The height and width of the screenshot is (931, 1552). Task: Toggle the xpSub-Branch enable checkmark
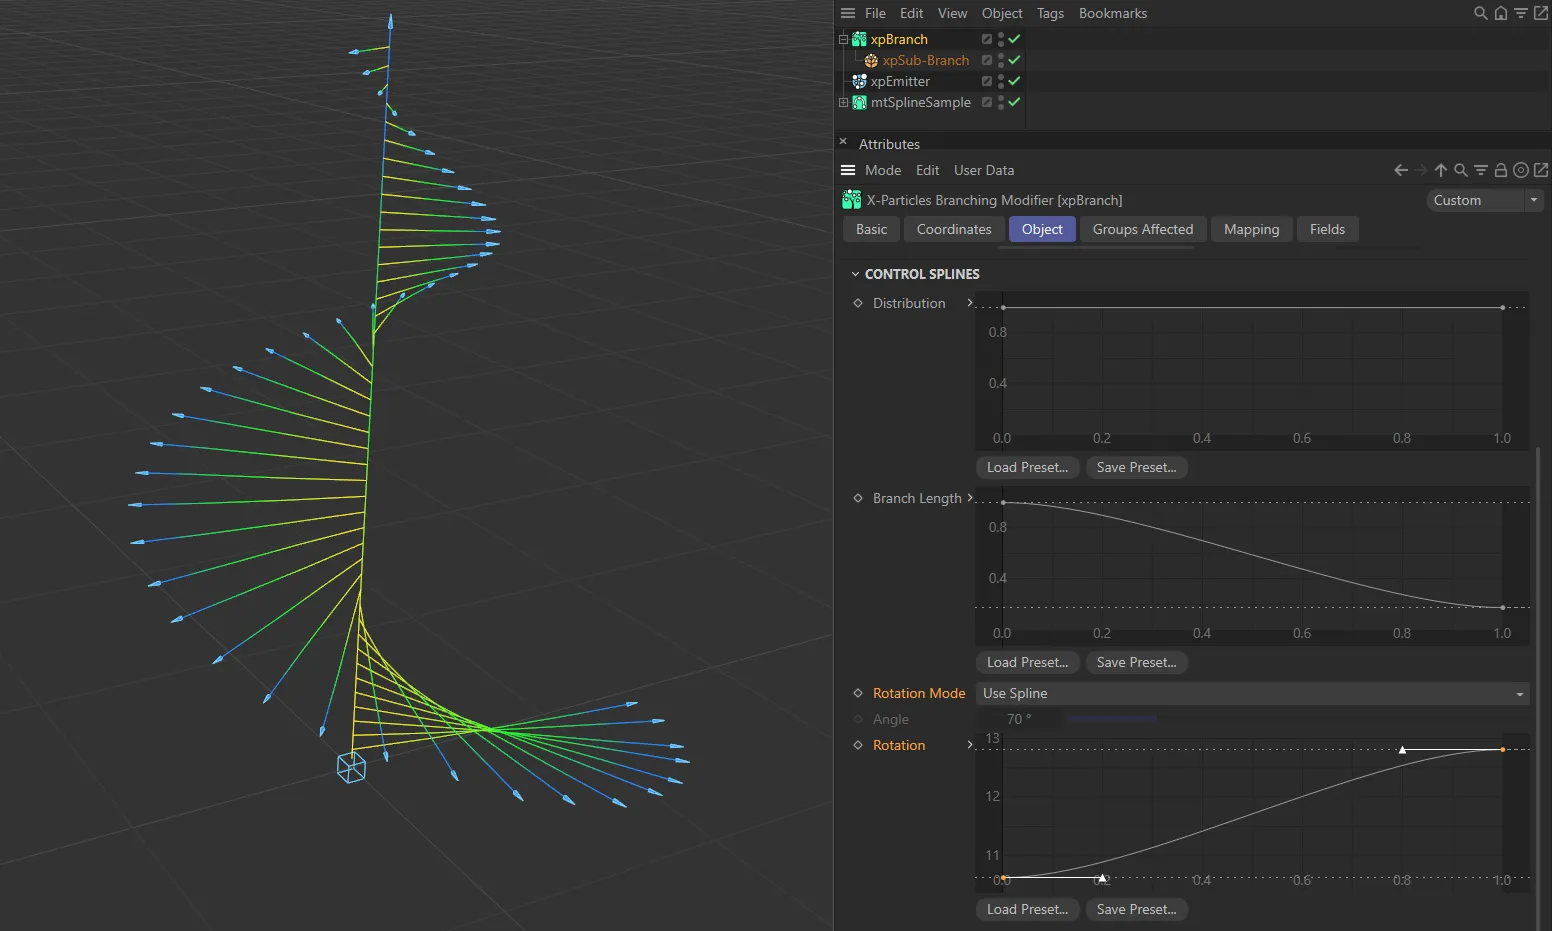click(x=1013, y=60)
